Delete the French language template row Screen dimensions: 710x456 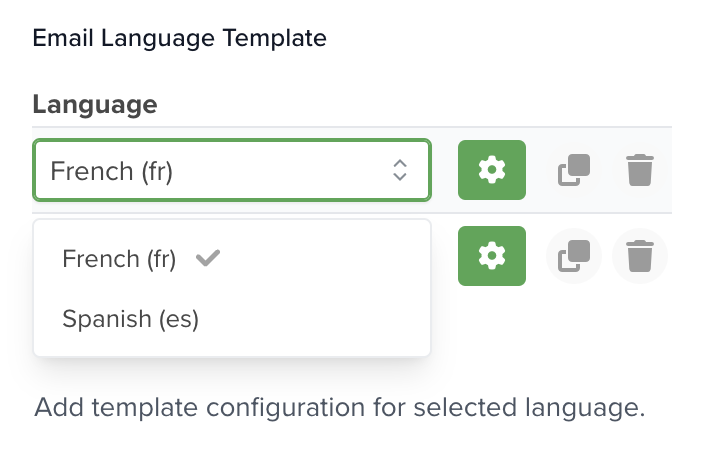tap(640, 170)
